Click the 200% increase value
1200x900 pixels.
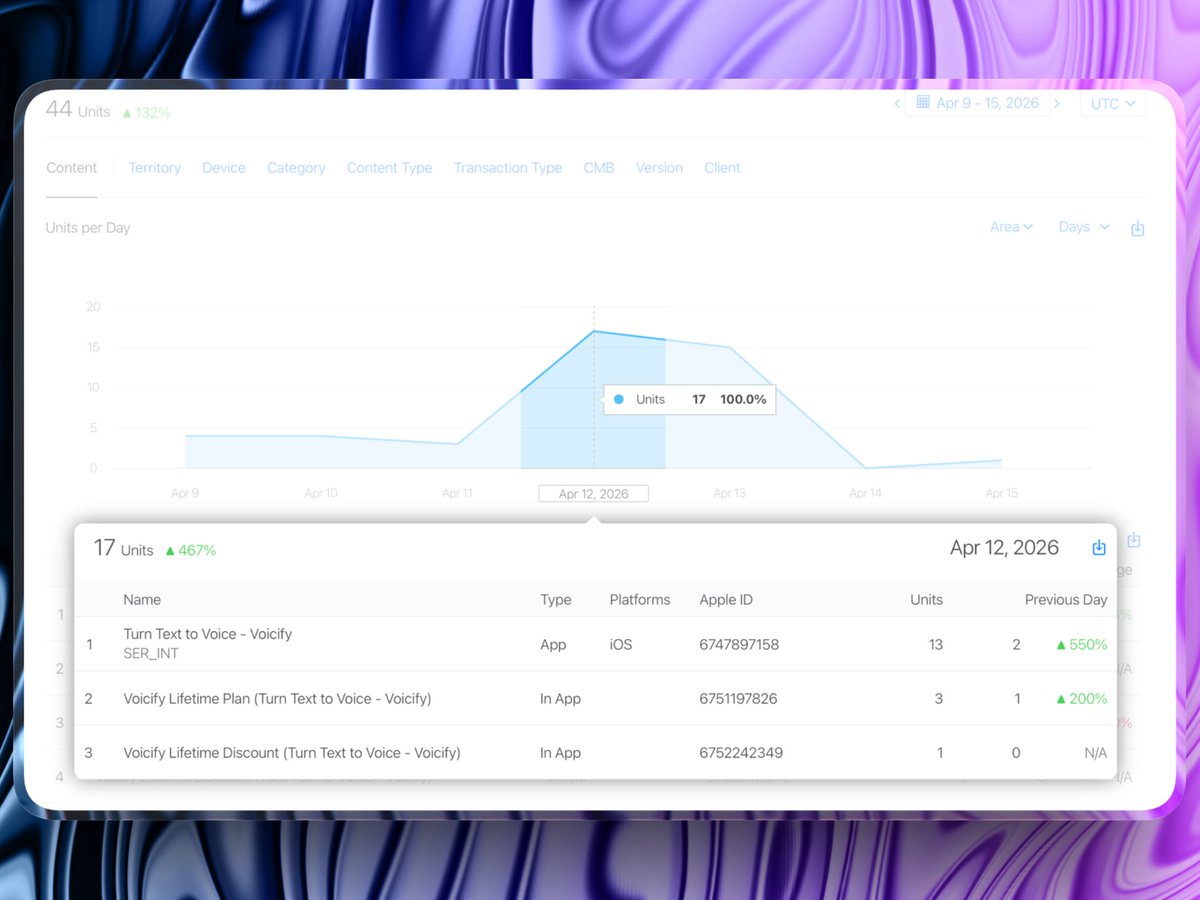[1081, 699]
